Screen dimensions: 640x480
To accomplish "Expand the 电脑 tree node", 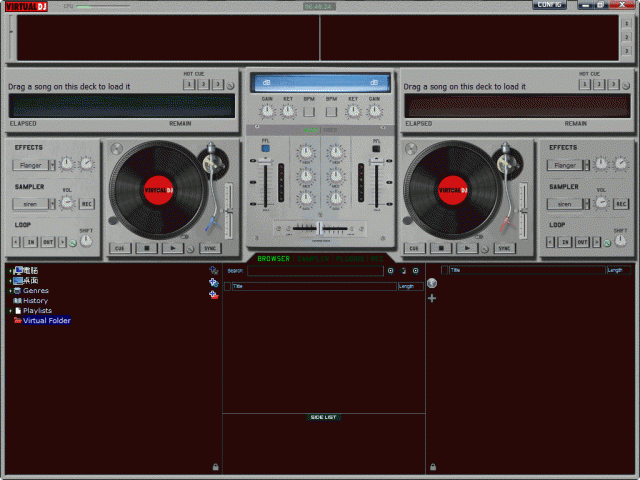I will tap(11, 270).
